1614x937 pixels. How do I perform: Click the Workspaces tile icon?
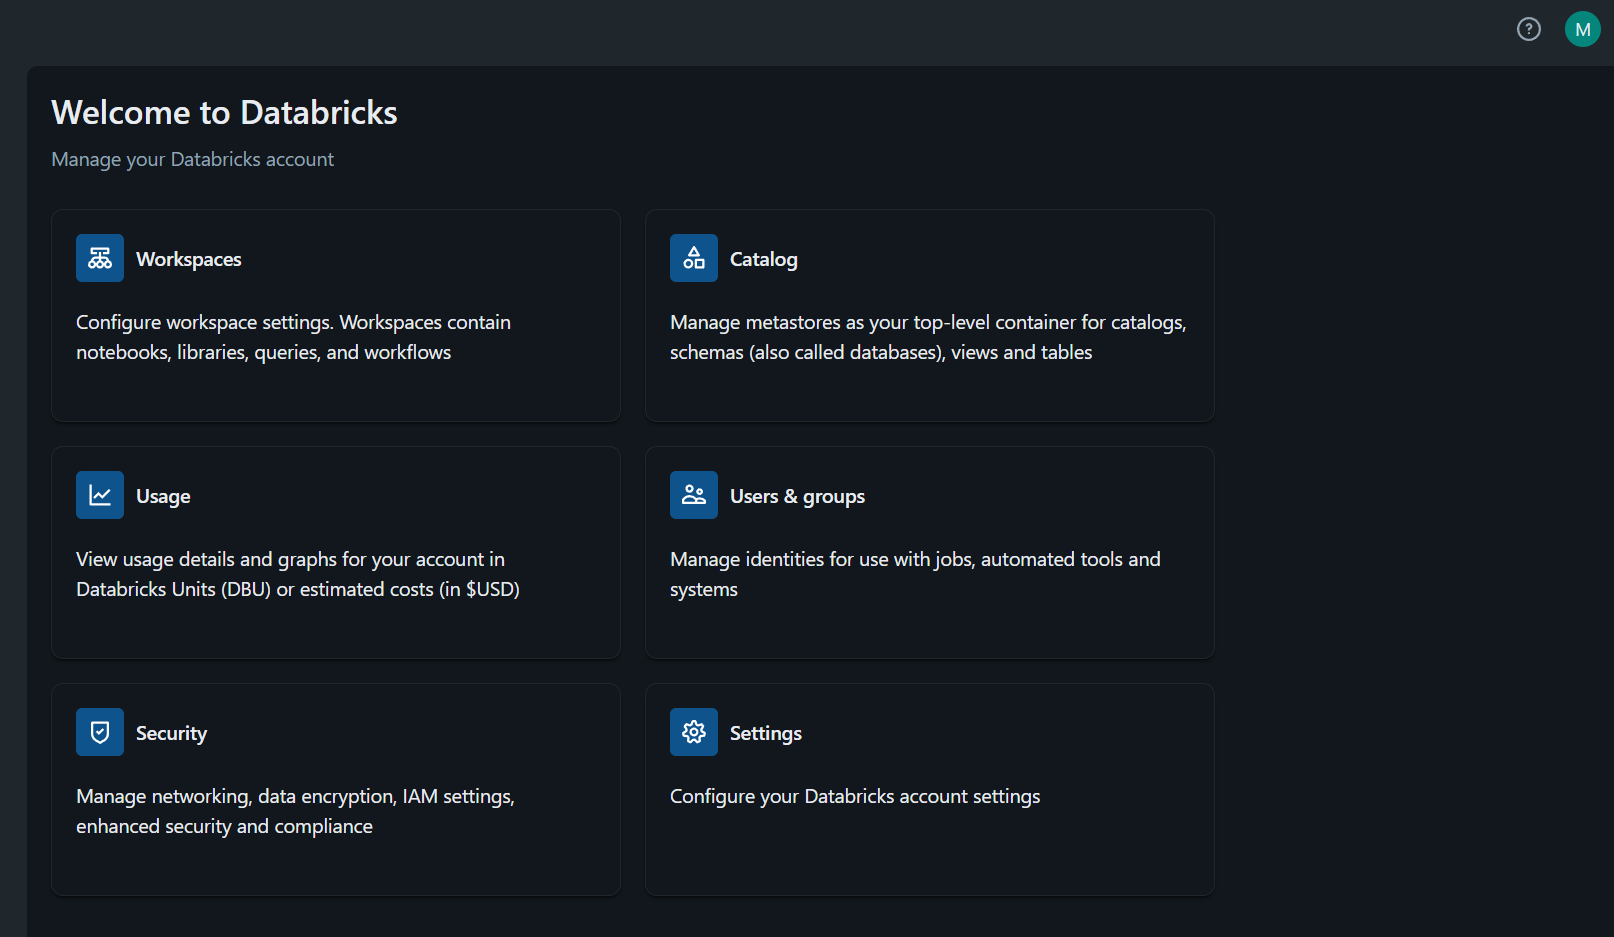tap(100, 258)
